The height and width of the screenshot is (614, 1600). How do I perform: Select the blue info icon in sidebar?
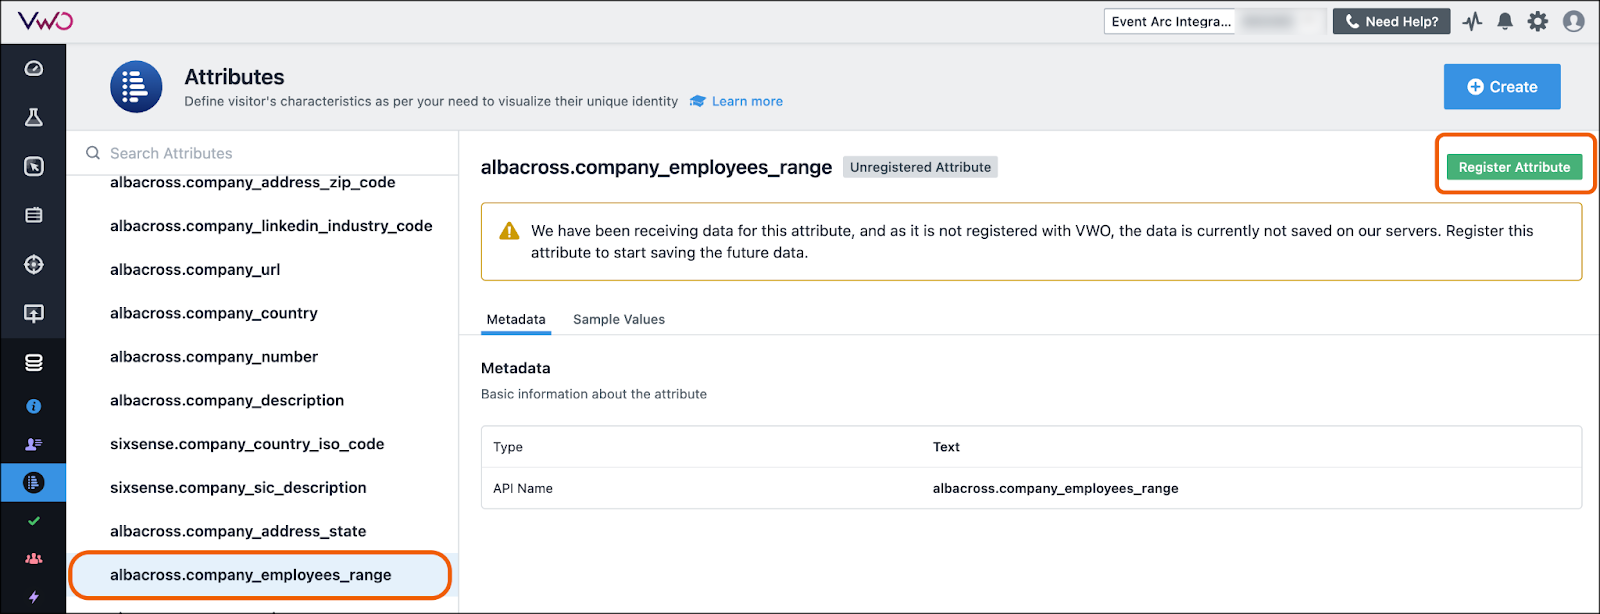(x=33, y=406)
